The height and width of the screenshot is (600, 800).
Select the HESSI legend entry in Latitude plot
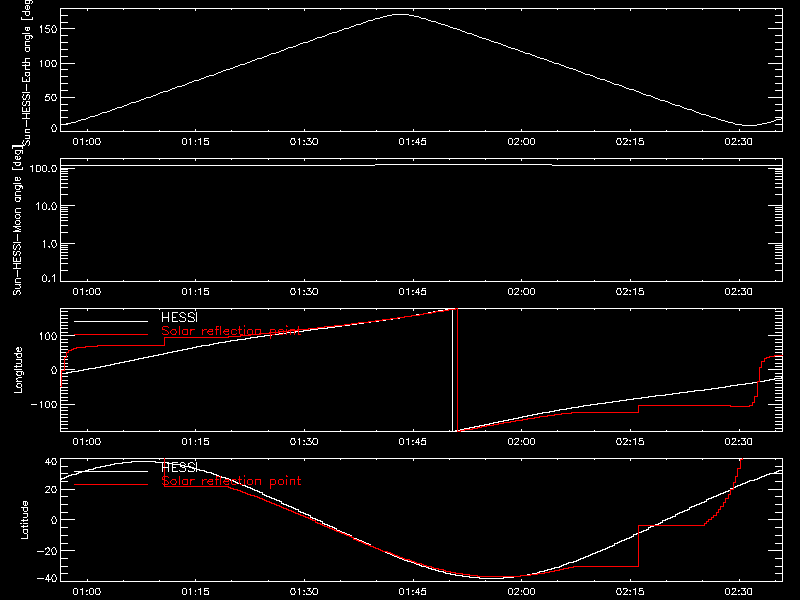tap(179, 467)
